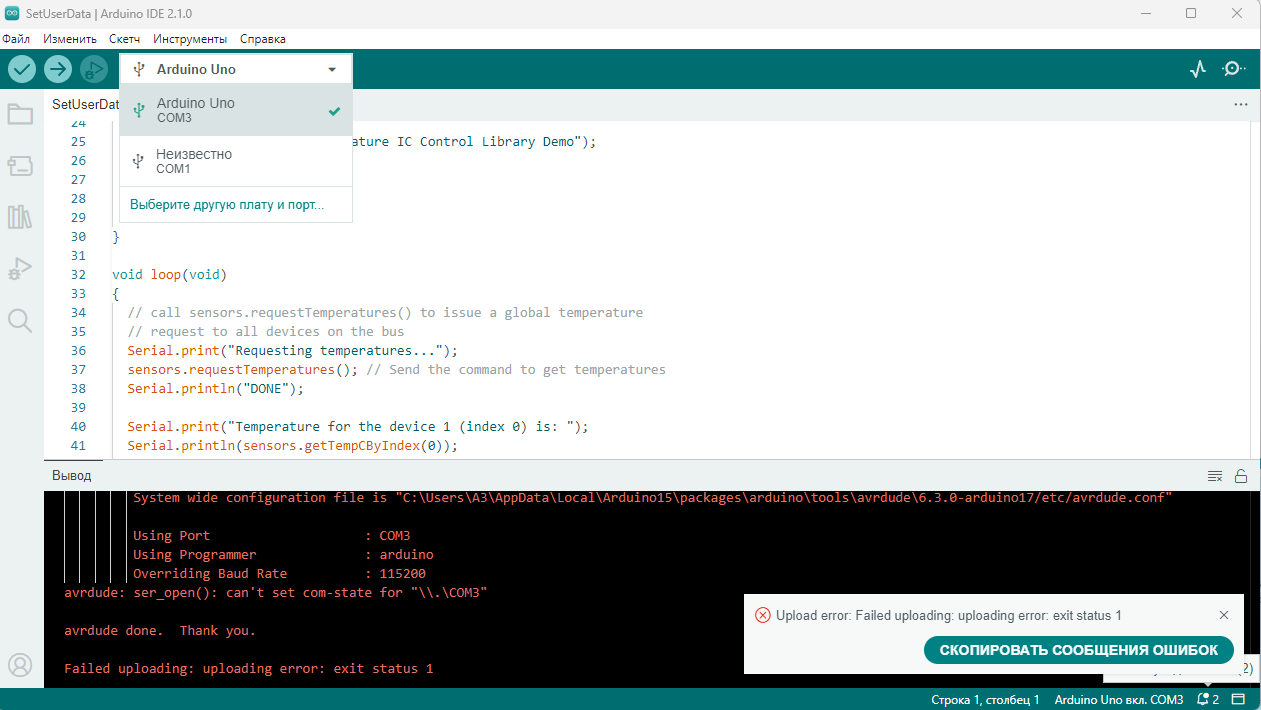The height and width of the screenshot is (710, 1261).
Task: Click the Вывод output panel header
Action: click(72, 476)
